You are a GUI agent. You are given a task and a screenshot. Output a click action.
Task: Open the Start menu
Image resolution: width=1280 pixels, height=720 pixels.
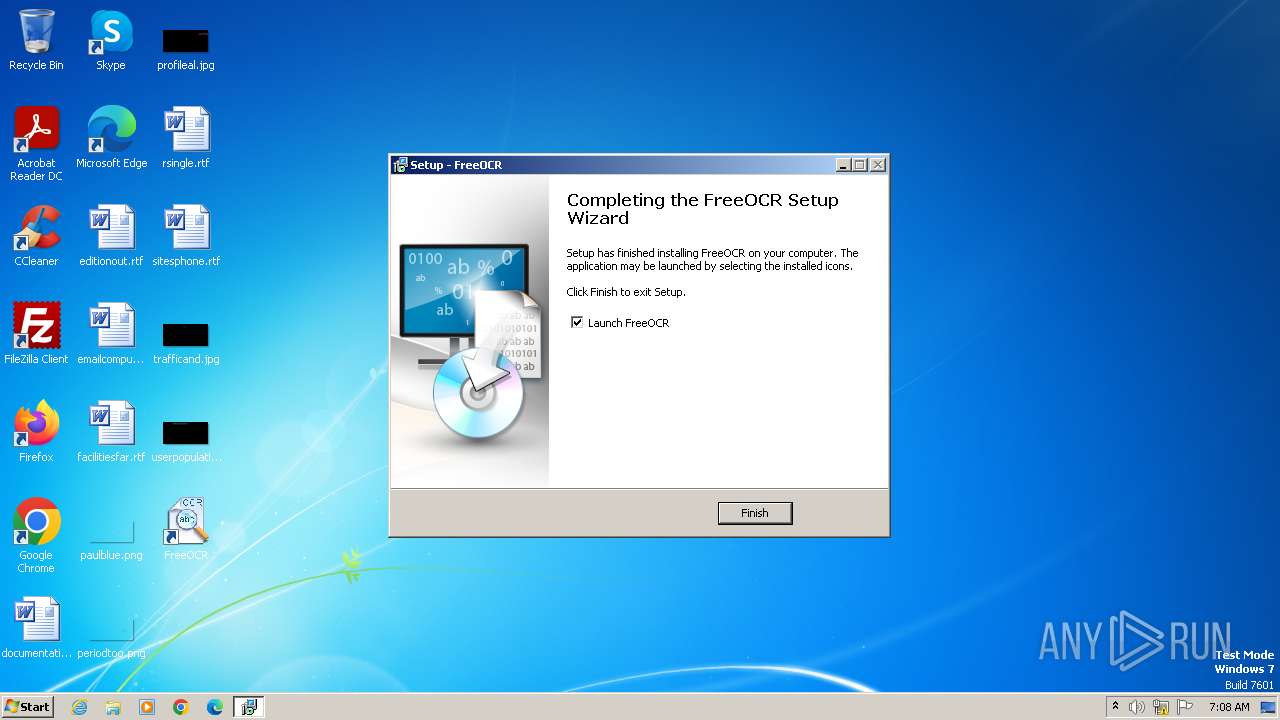coord(27,706)
